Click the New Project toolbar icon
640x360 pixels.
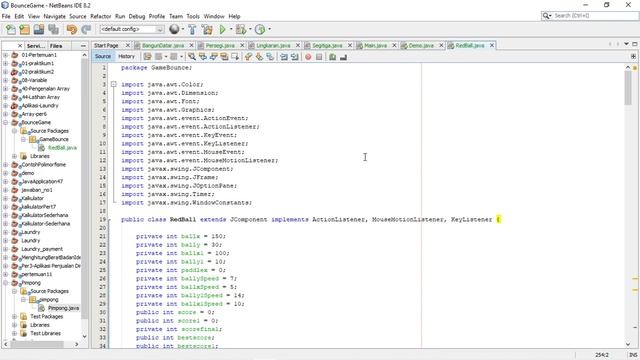click(x=25, y=29)
